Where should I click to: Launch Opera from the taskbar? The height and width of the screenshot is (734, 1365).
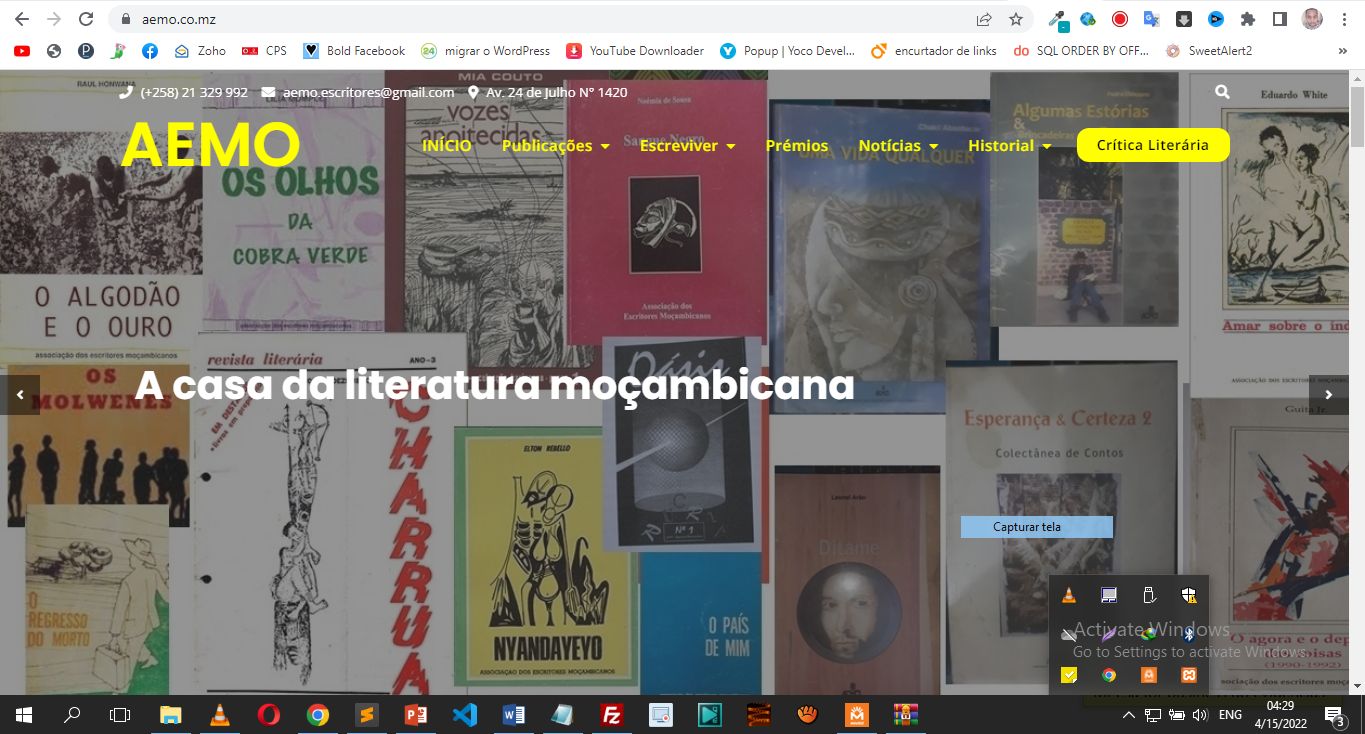[268, 715]
